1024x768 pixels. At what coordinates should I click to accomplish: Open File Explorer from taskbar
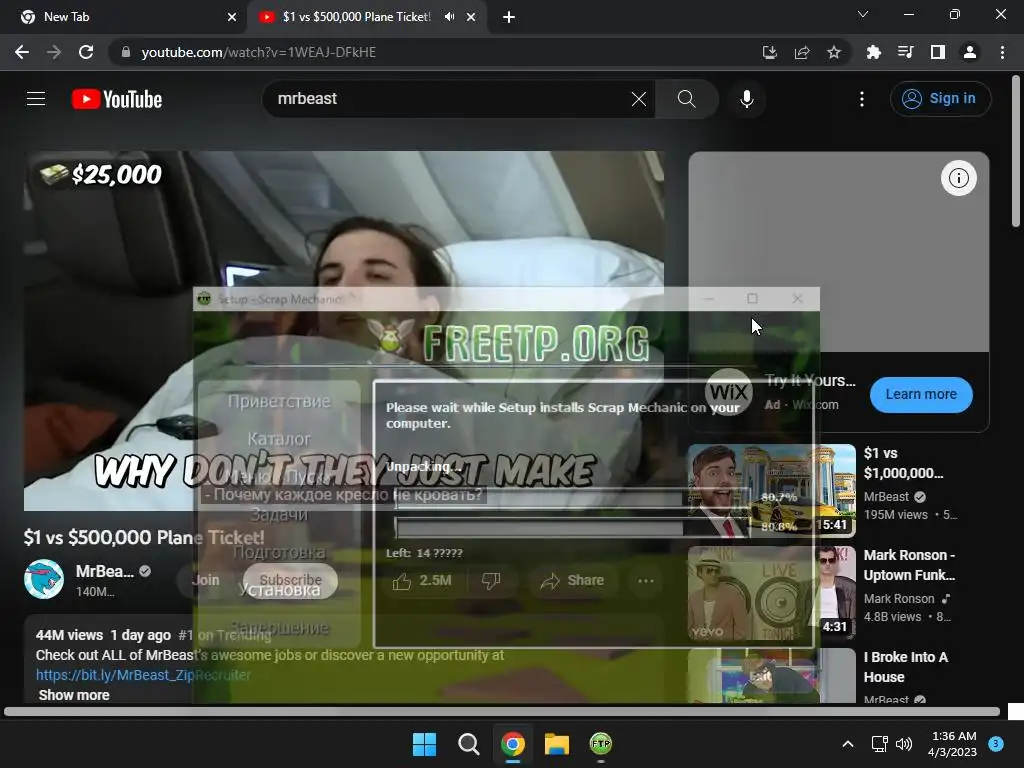click(557, 744)
